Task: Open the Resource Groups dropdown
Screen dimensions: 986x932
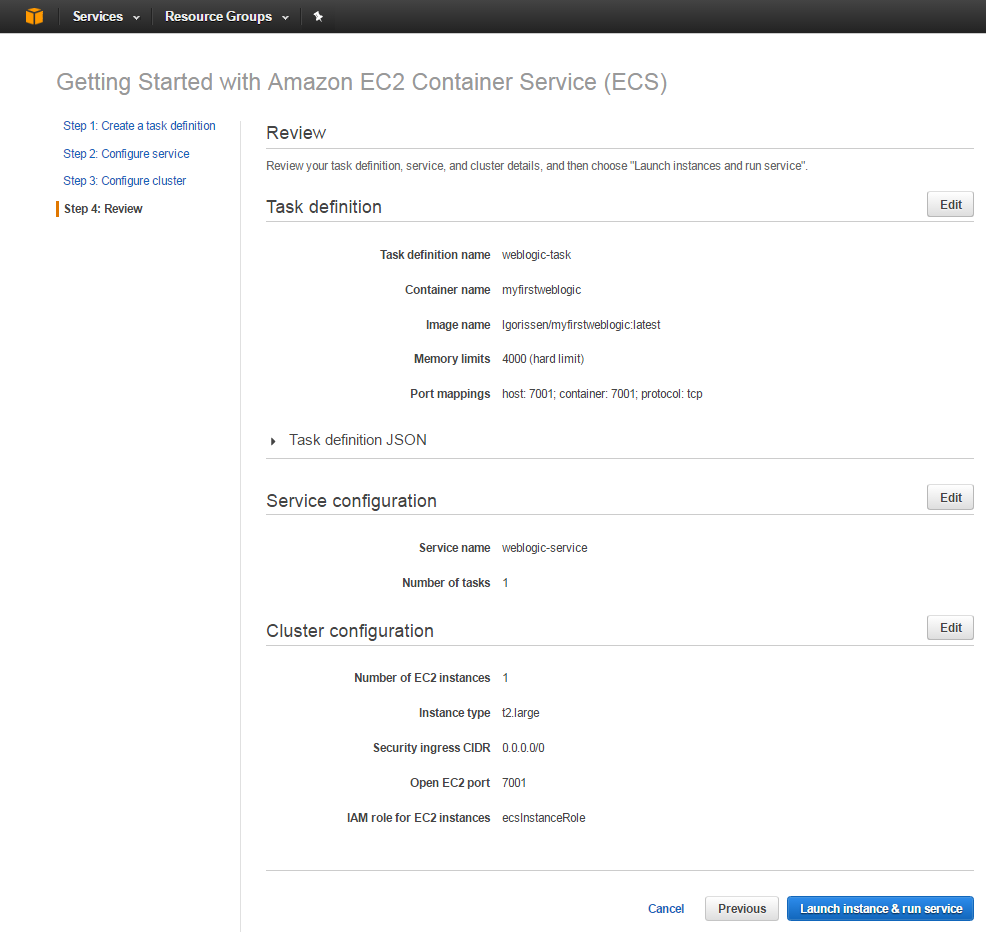Action: (x=226, y=16)
